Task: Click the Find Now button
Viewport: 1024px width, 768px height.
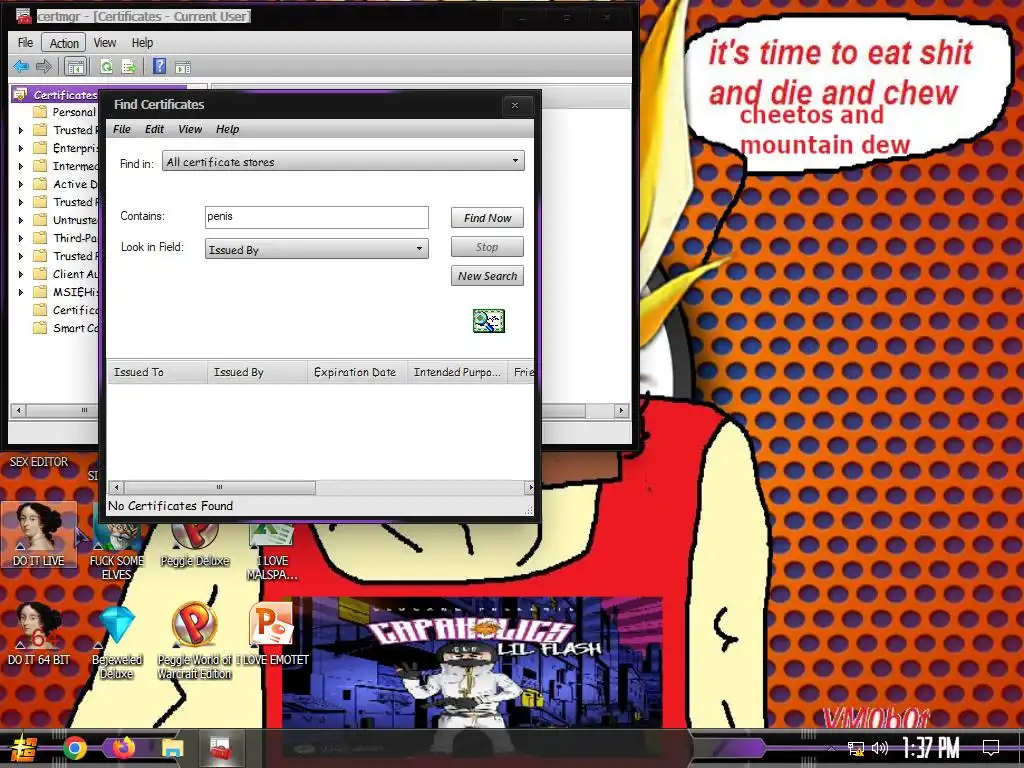Action: (x=487, y=217)
